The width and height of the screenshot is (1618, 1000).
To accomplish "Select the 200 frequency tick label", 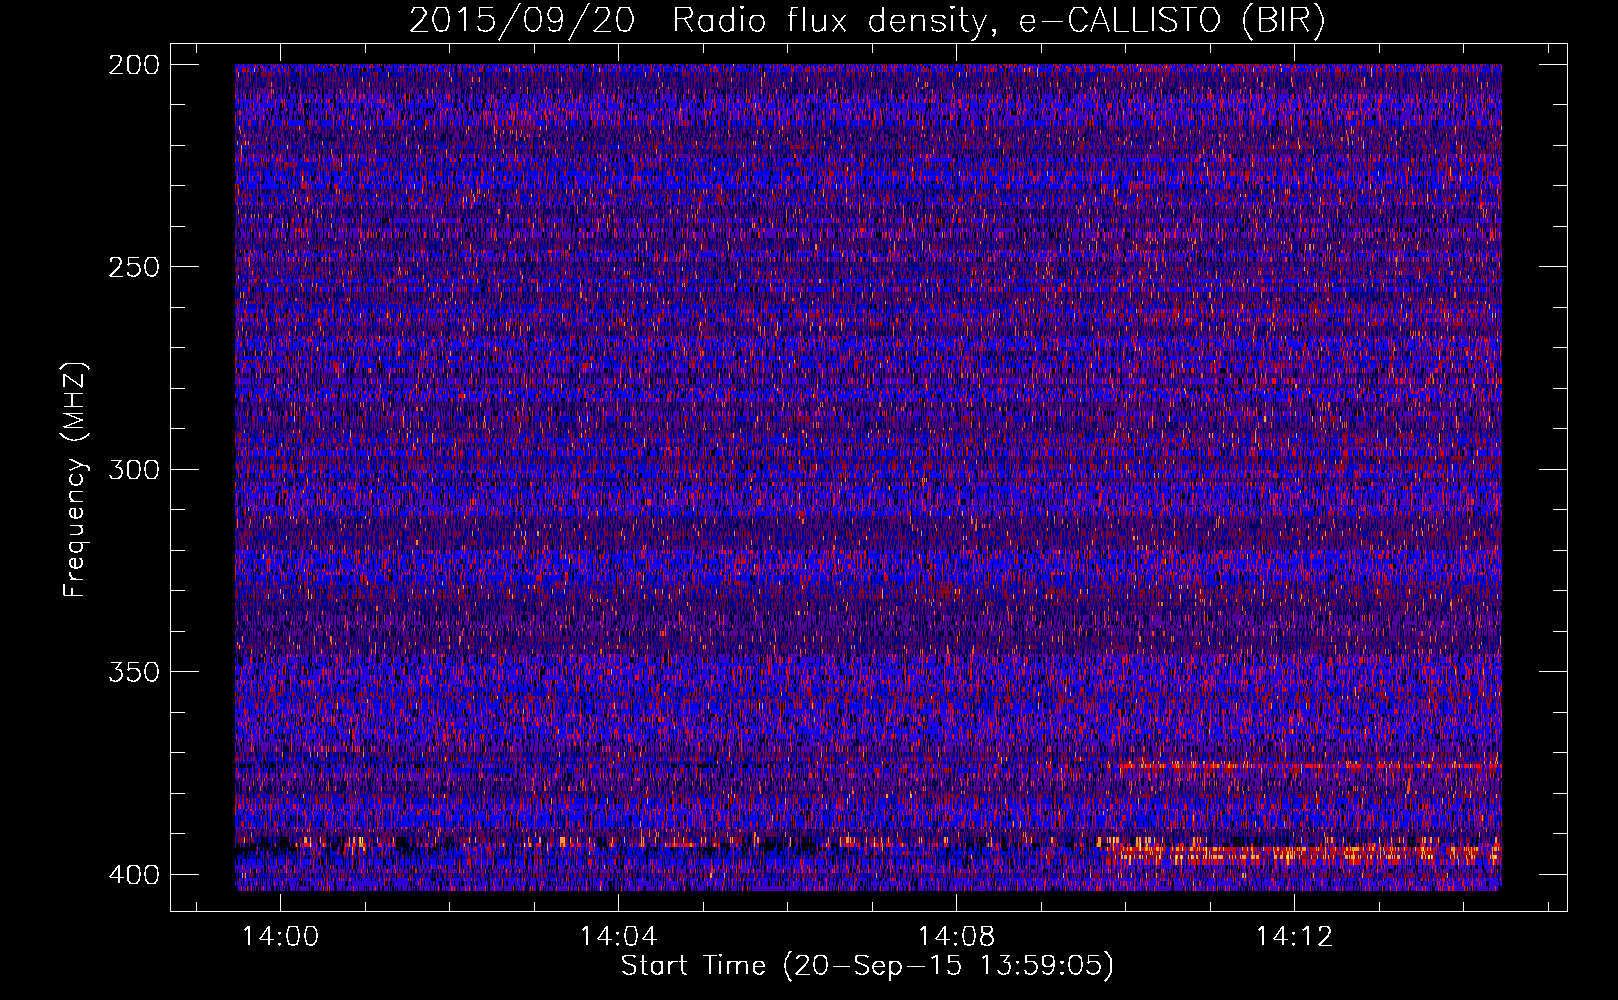I will pyautogui.click(x=133, y=65).
